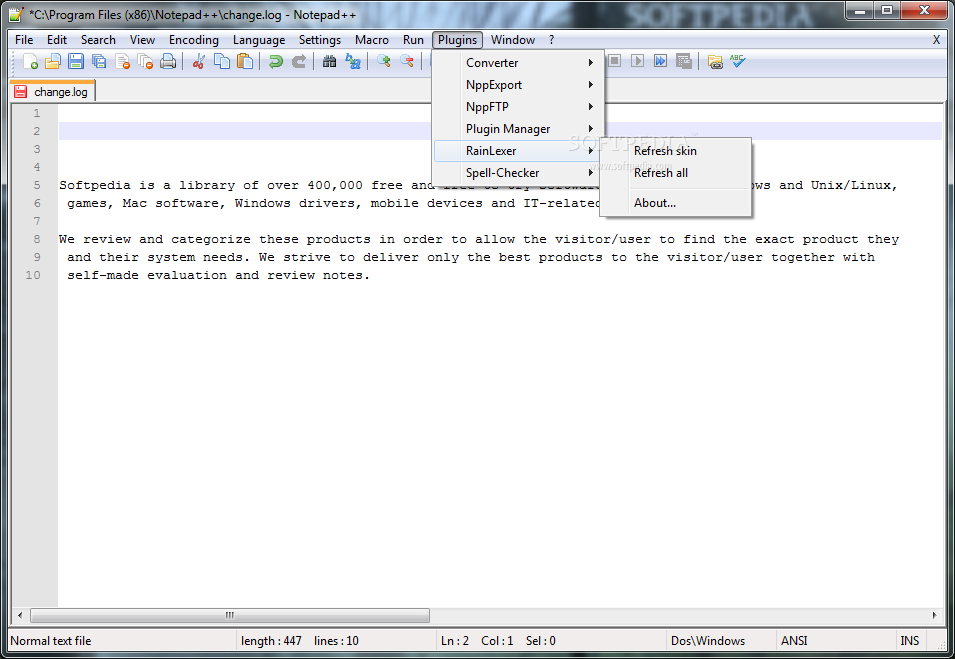
Task: Run macro multiple times icon
Action: point(660,61)
